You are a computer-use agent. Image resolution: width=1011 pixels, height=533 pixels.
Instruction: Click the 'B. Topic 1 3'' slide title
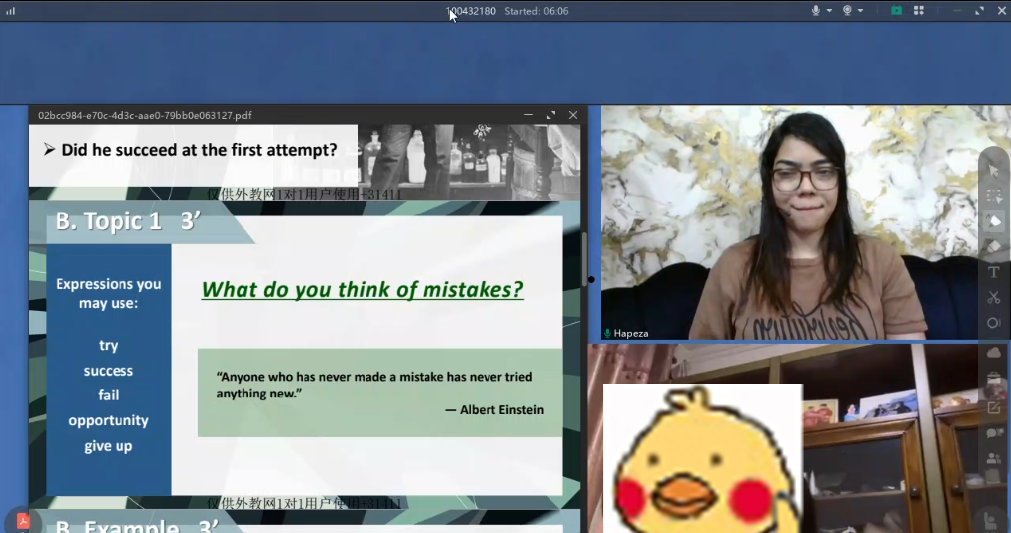tap(128, 221)
